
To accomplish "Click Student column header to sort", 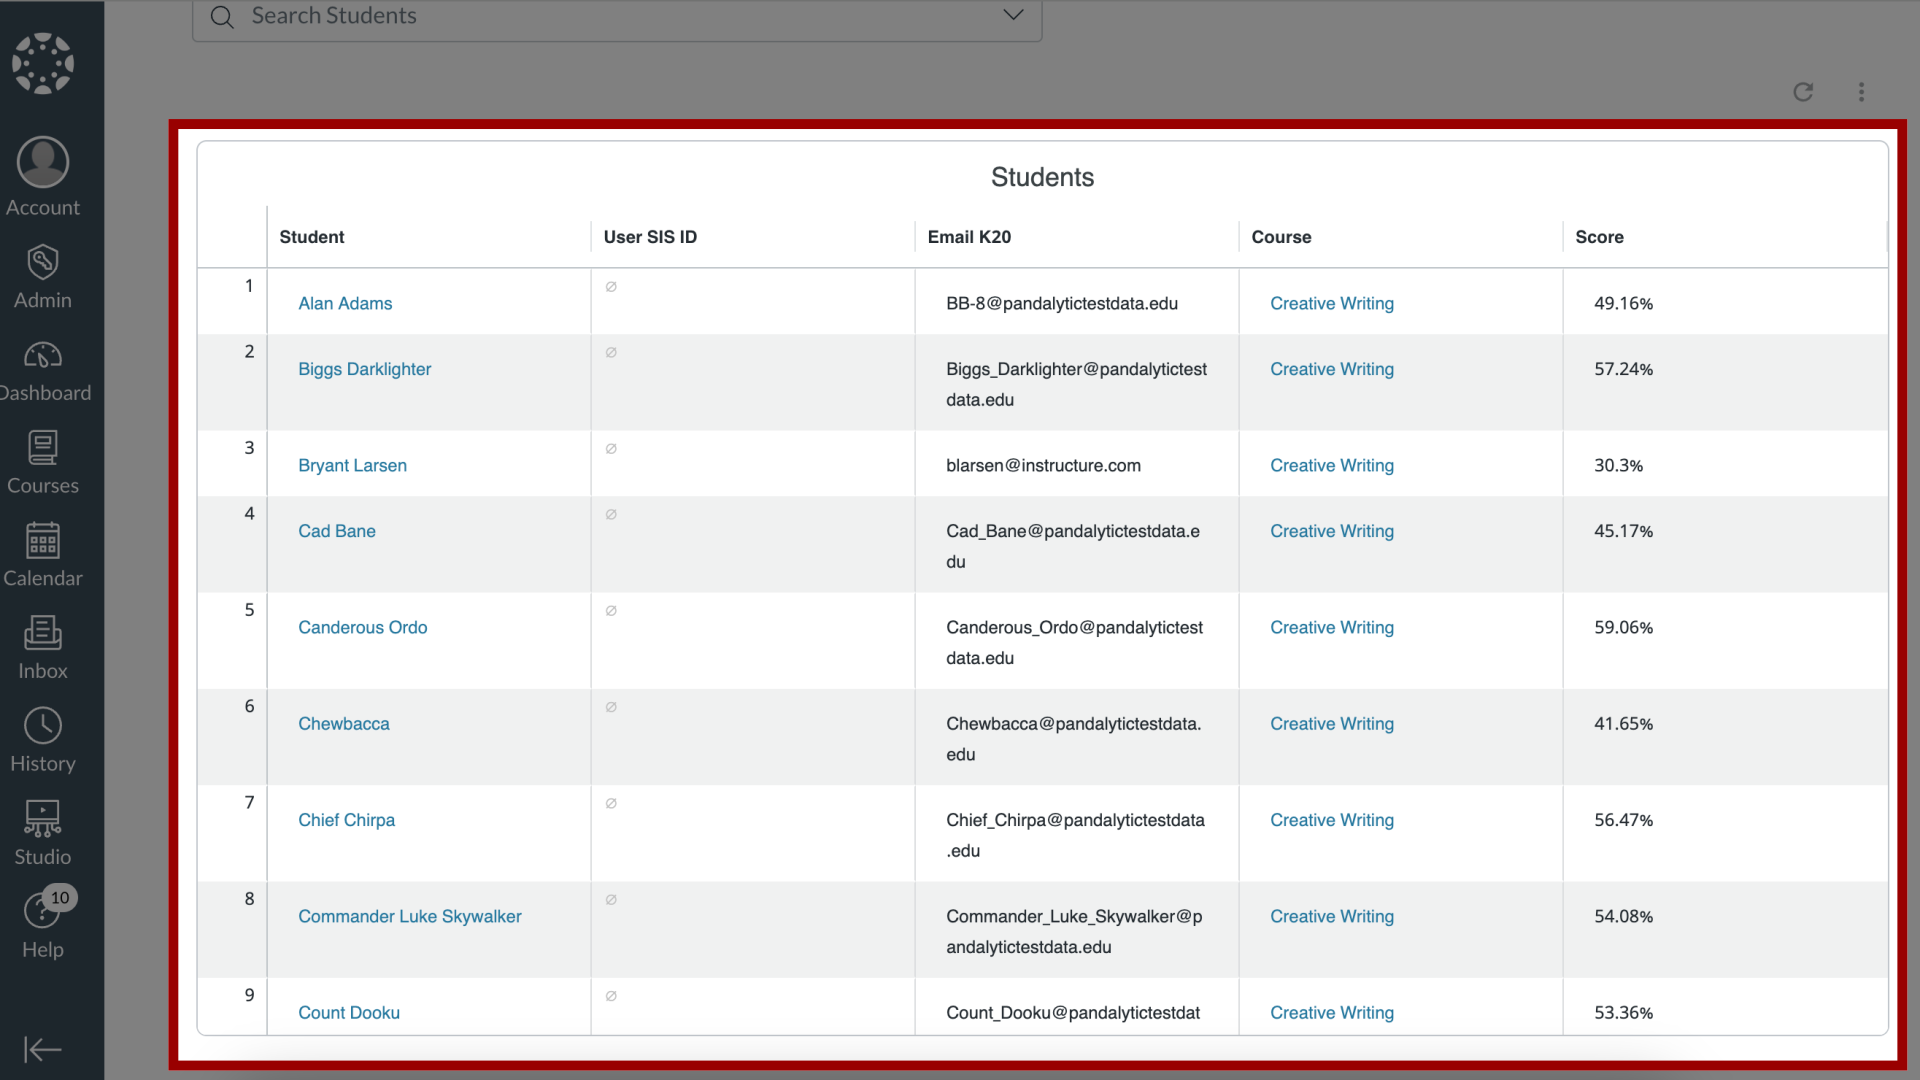I will [311, 236].
